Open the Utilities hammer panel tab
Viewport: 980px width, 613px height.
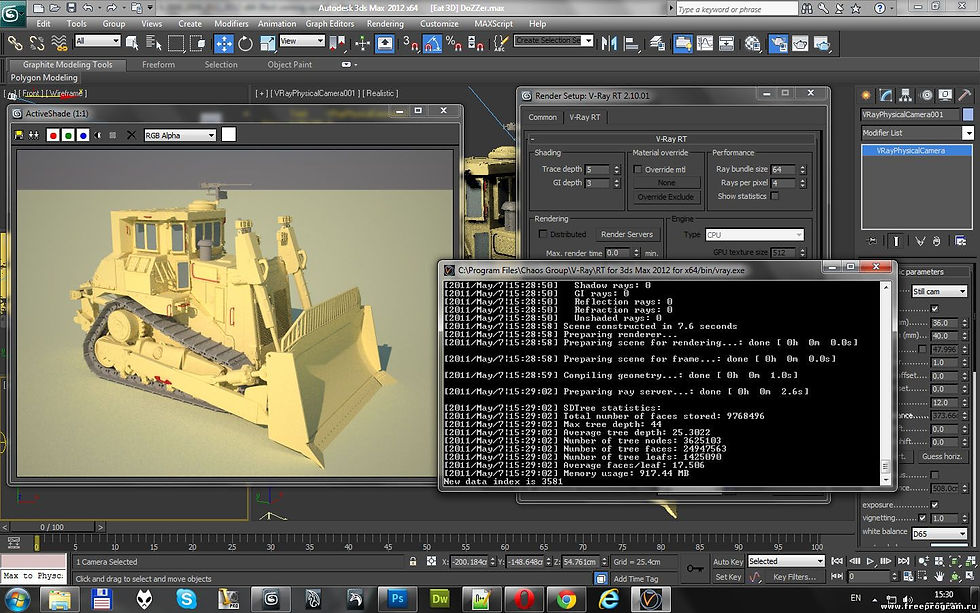tap(965, 95)
